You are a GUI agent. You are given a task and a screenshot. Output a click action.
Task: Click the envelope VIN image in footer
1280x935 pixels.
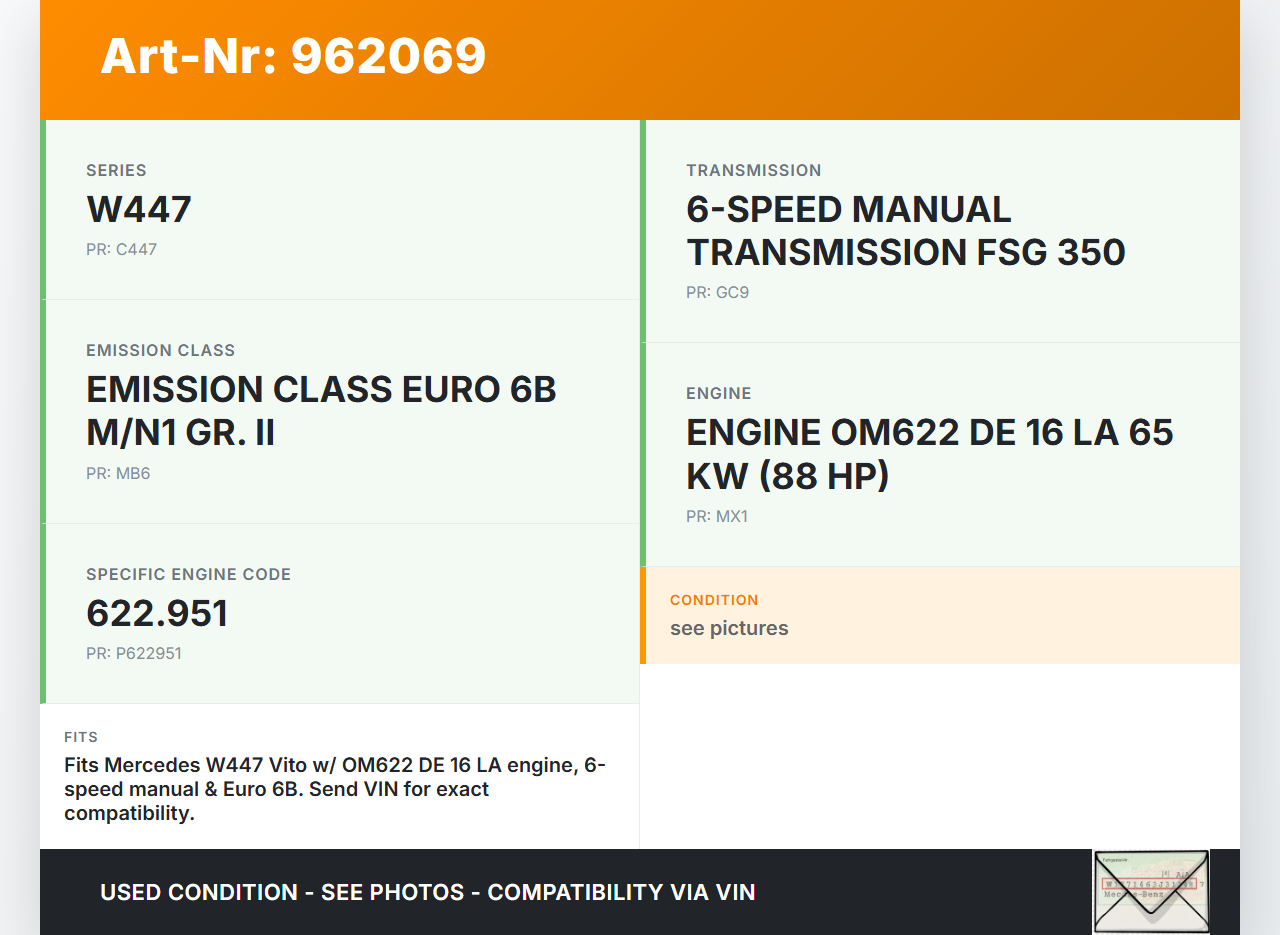pyautogui.click(x=1151, y=892)
